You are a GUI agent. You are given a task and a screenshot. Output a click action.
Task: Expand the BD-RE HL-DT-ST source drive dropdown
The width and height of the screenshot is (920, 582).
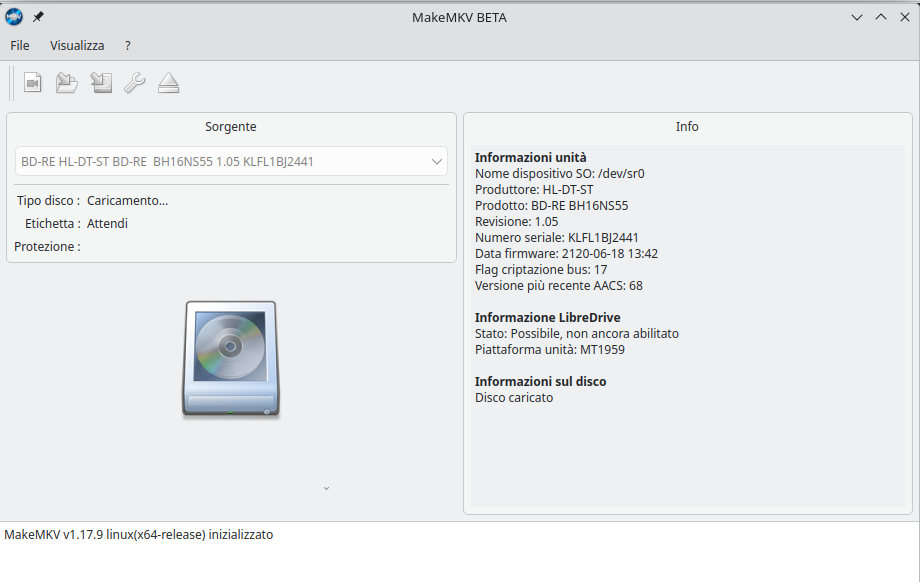click(x=231, y=161)
